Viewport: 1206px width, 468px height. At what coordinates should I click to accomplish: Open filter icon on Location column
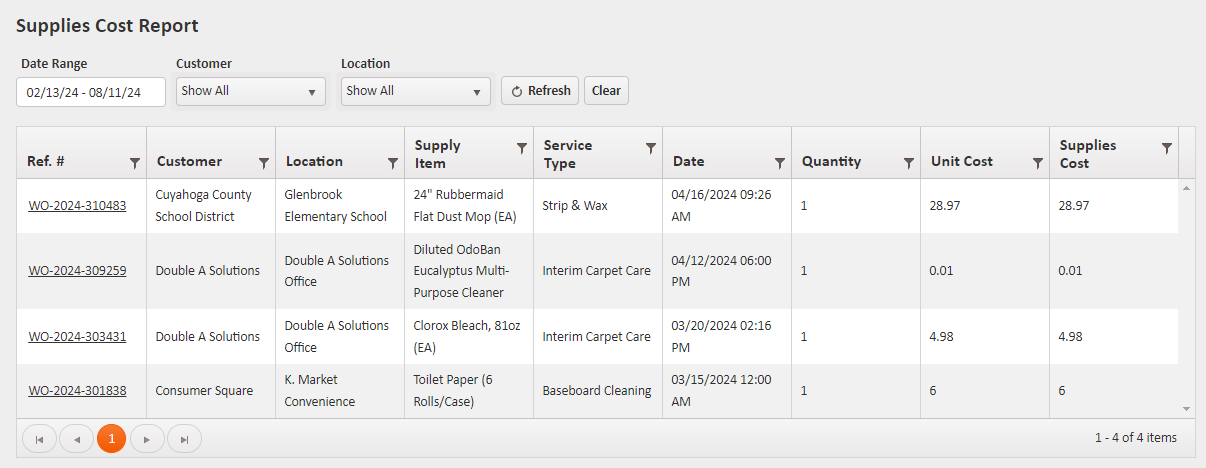coord(393,163)
